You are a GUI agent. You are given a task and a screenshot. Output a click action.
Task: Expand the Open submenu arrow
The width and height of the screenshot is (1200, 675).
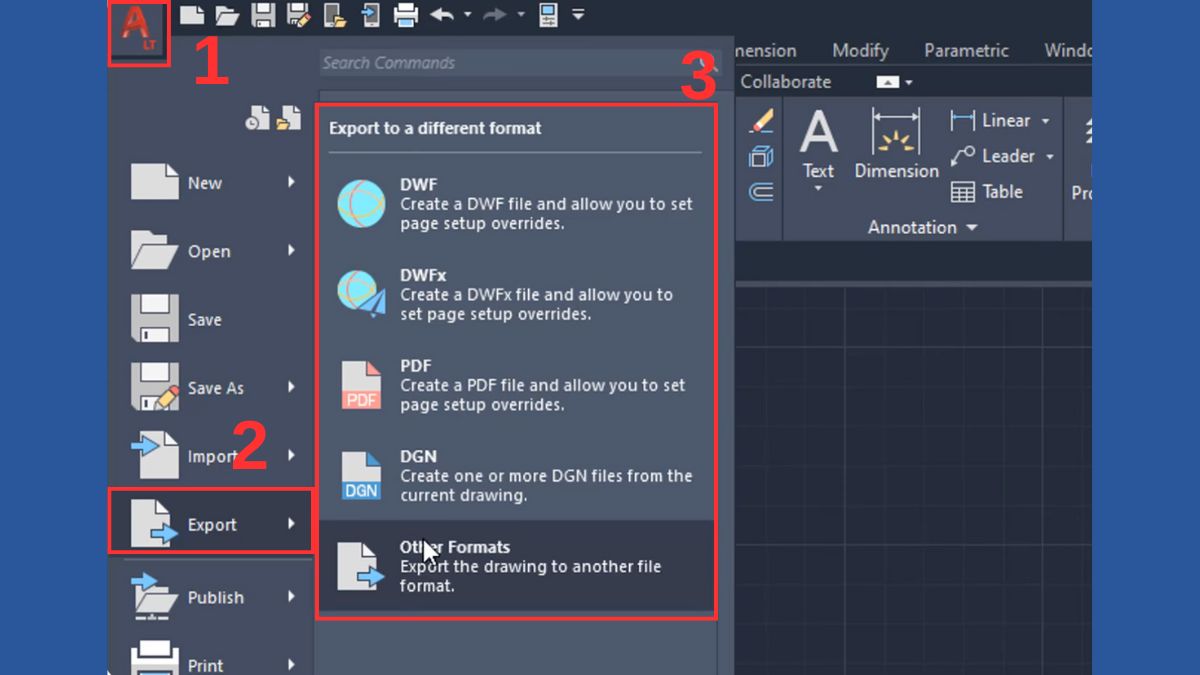coord(291,250)
